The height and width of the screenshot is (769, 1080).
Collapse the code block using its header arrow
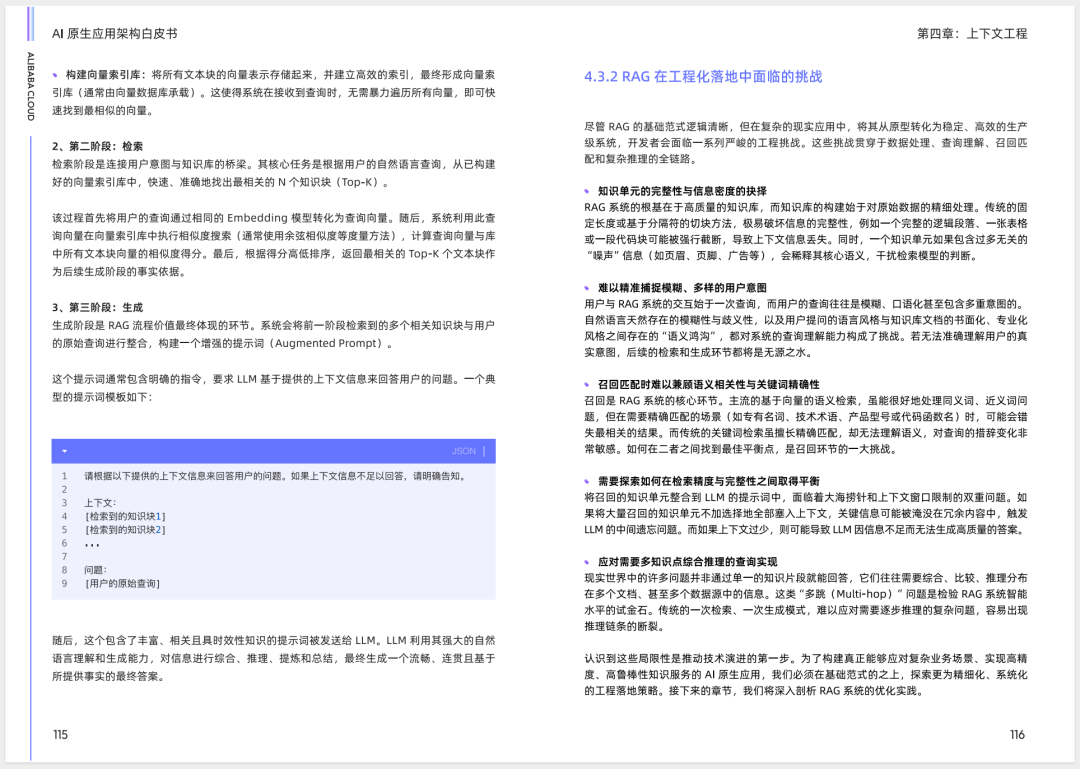pyautogui.click(x=65, y=451)
